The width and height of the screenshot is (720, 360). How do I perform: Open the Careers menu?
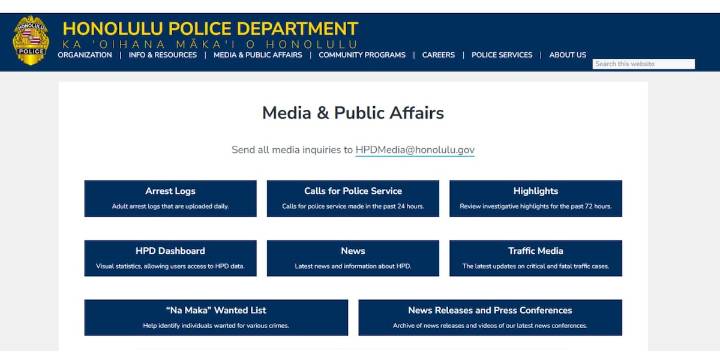coord(439,55)
